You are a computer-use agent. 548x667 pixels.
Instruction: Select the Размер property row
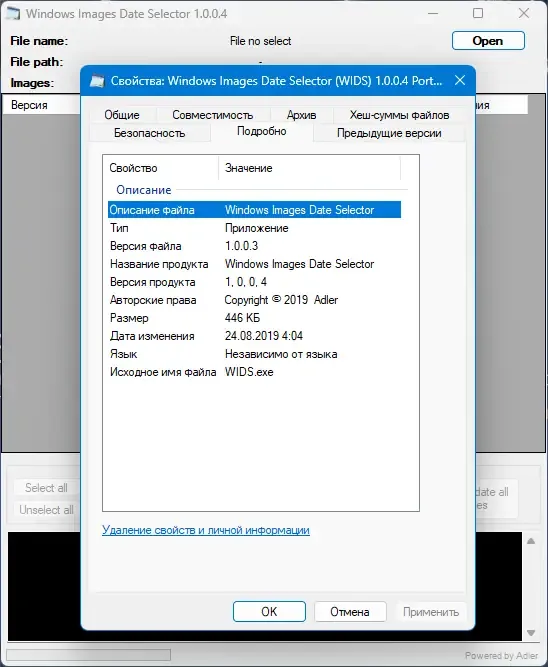coord(254,318)
